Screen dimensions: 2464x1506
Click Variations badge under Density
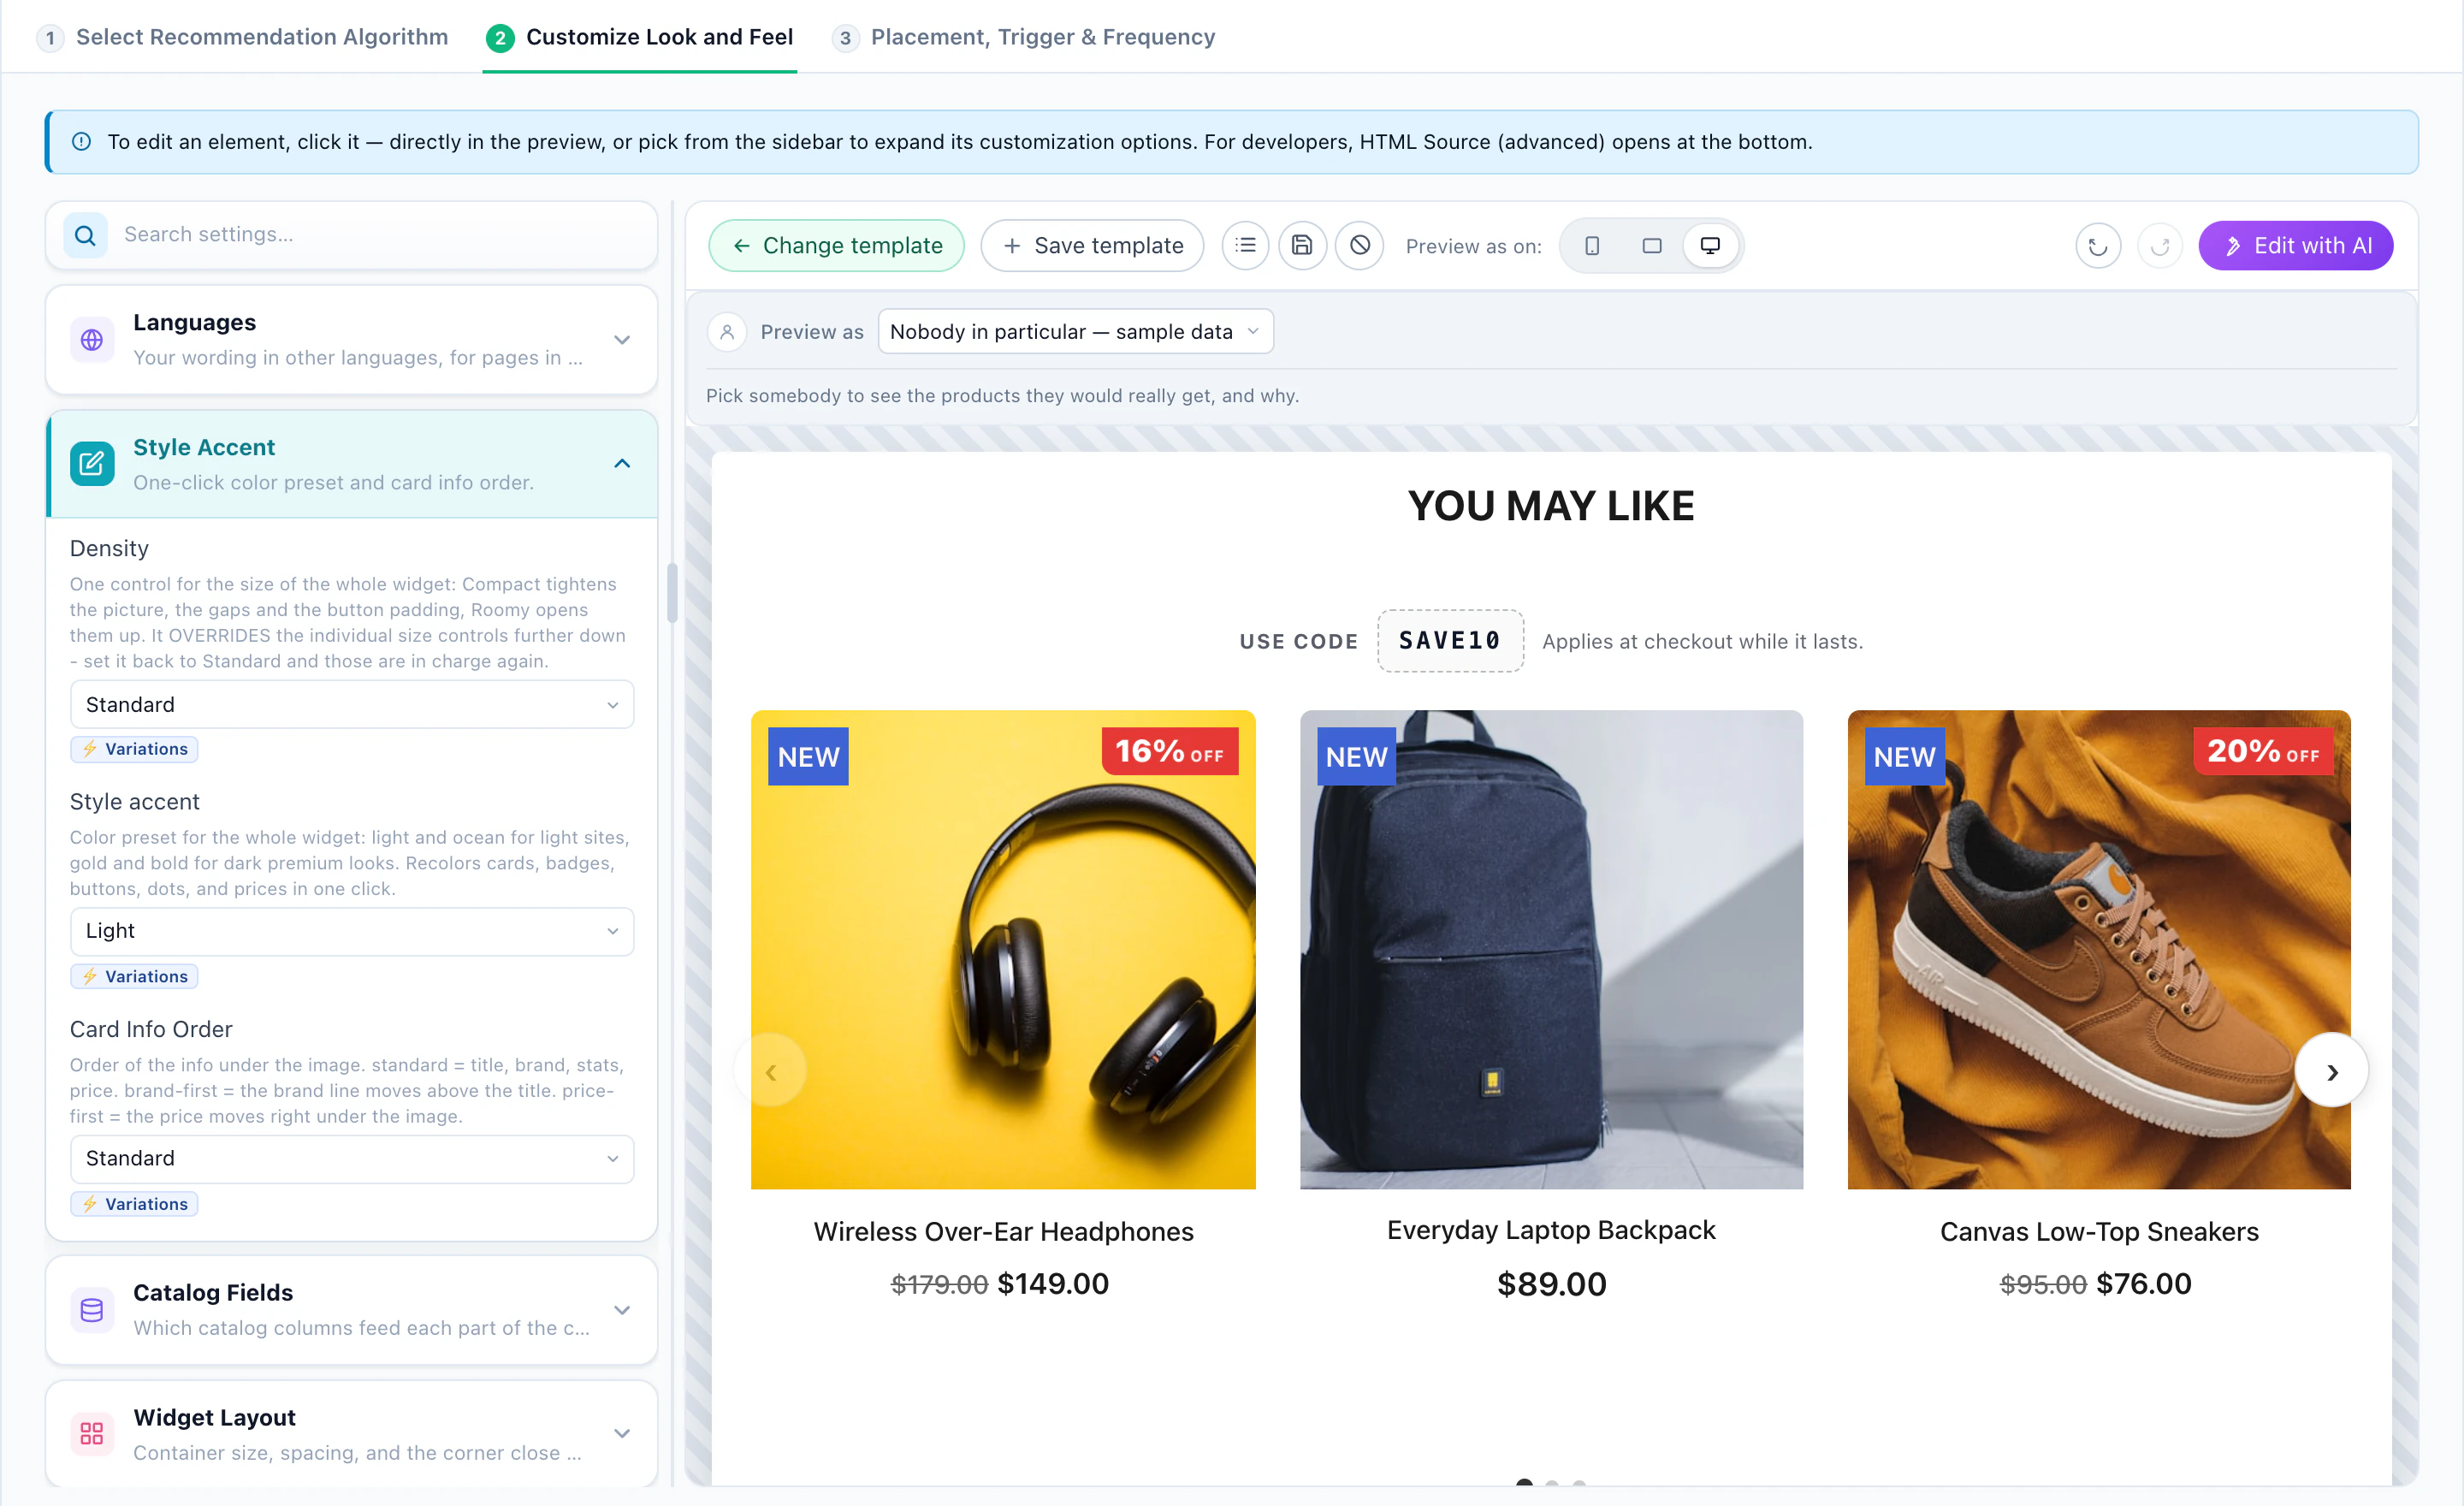pyautogui.click(x=134, y=749)
